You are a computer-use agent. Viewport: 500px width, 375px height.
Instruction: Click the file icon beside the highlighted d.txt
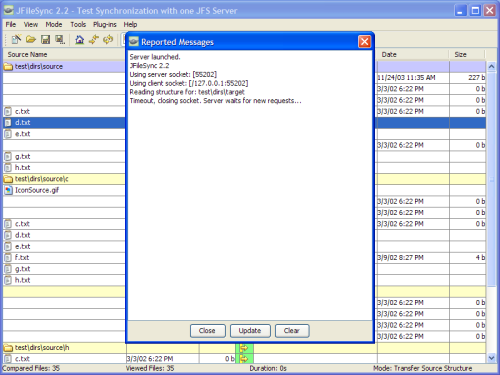coord(8,123)
